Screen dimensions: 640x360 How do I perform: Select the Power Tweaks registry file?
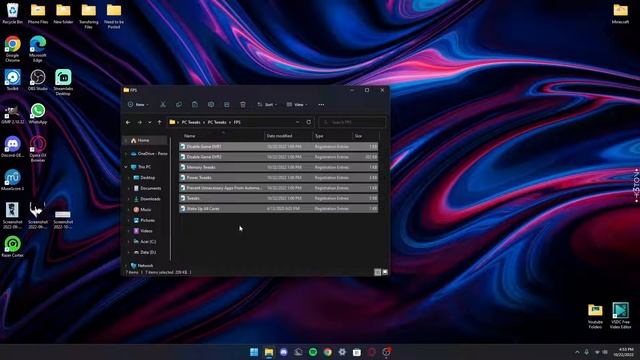click(x=279, y=178)
